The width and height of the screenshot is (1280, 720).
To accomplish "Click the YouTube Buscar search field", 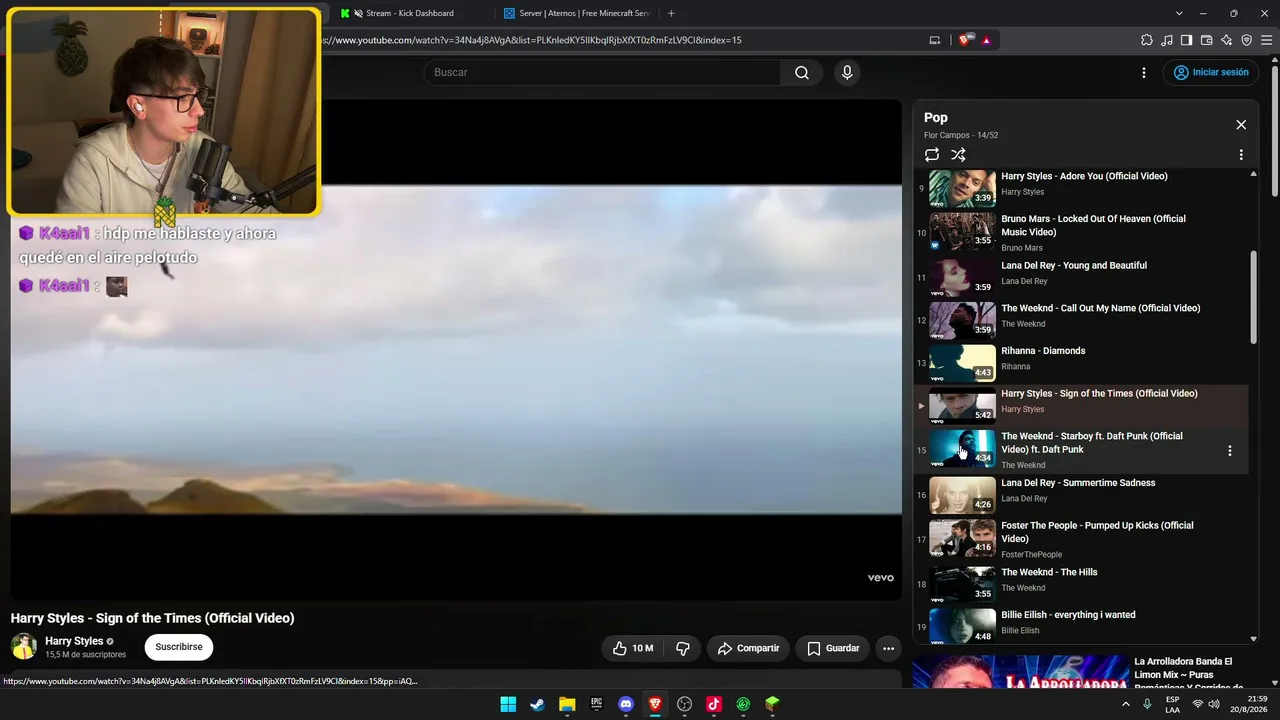I will tap(603, 72).
